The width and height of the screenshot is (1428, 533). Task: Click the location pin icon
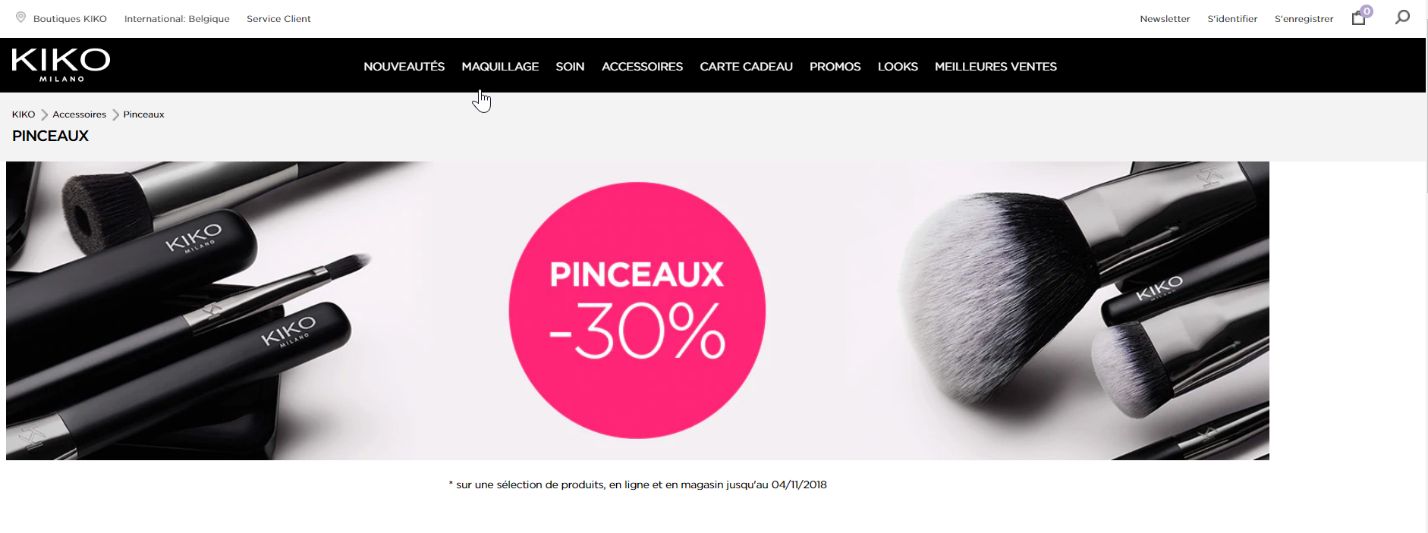[21, 17]
